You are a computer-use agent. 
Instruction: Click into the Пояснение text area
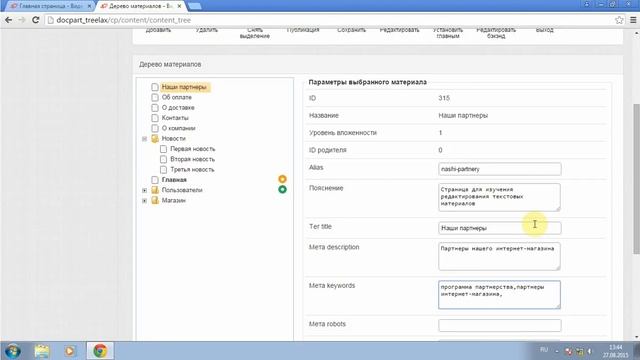(x=500, y=197)
